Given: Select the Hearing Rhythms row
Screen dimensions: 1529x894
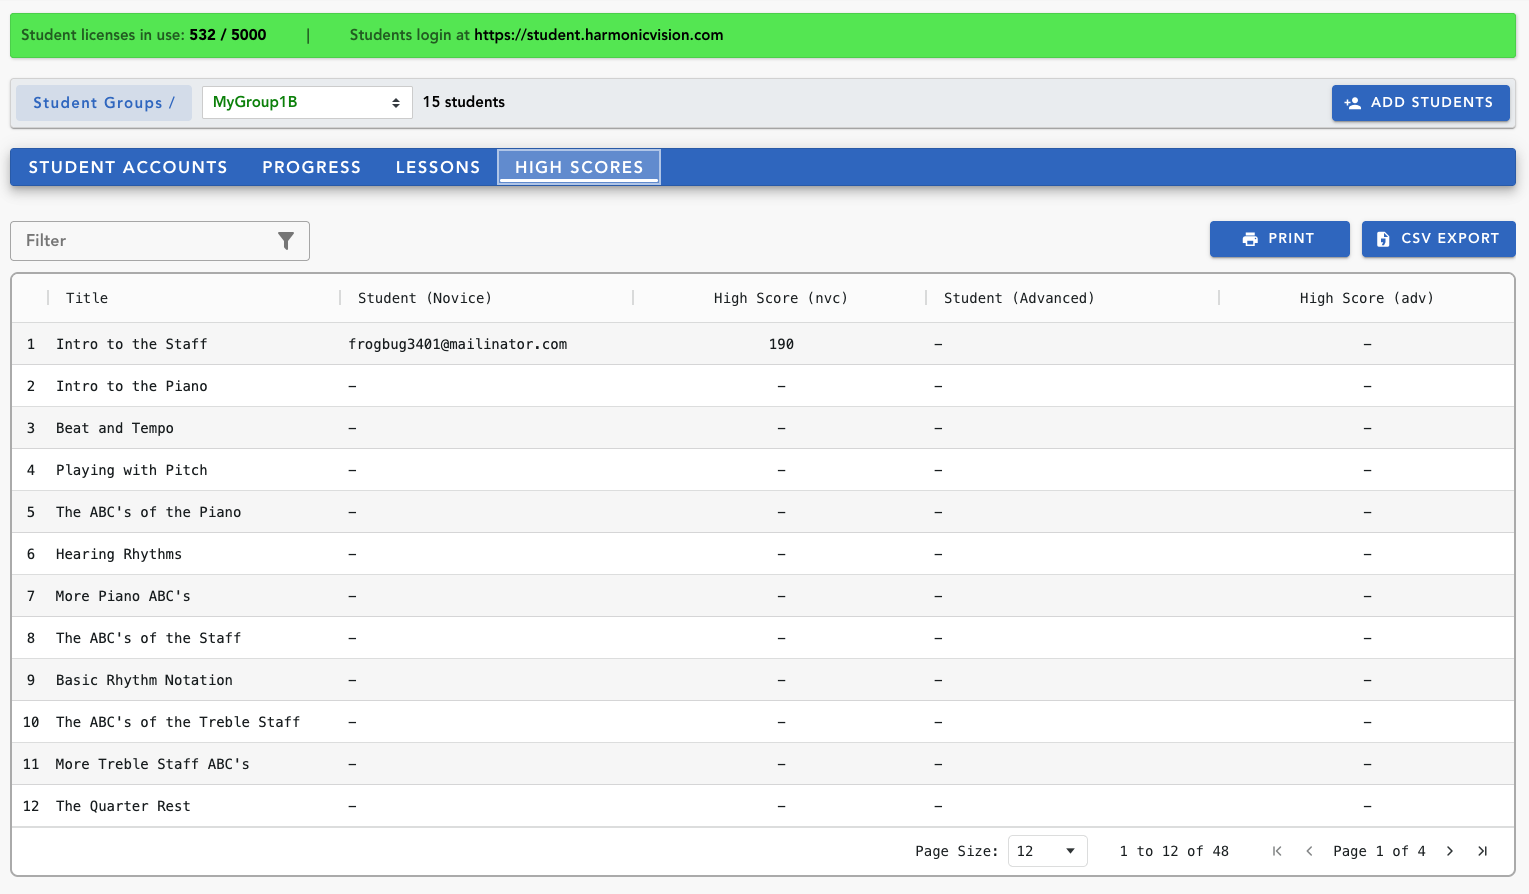Looking at the screenshot, I should coord(762,554).
